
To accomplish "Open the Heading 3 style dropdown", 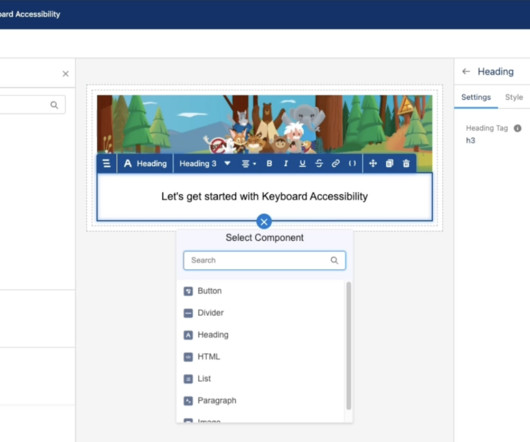I will coord(204,164).
